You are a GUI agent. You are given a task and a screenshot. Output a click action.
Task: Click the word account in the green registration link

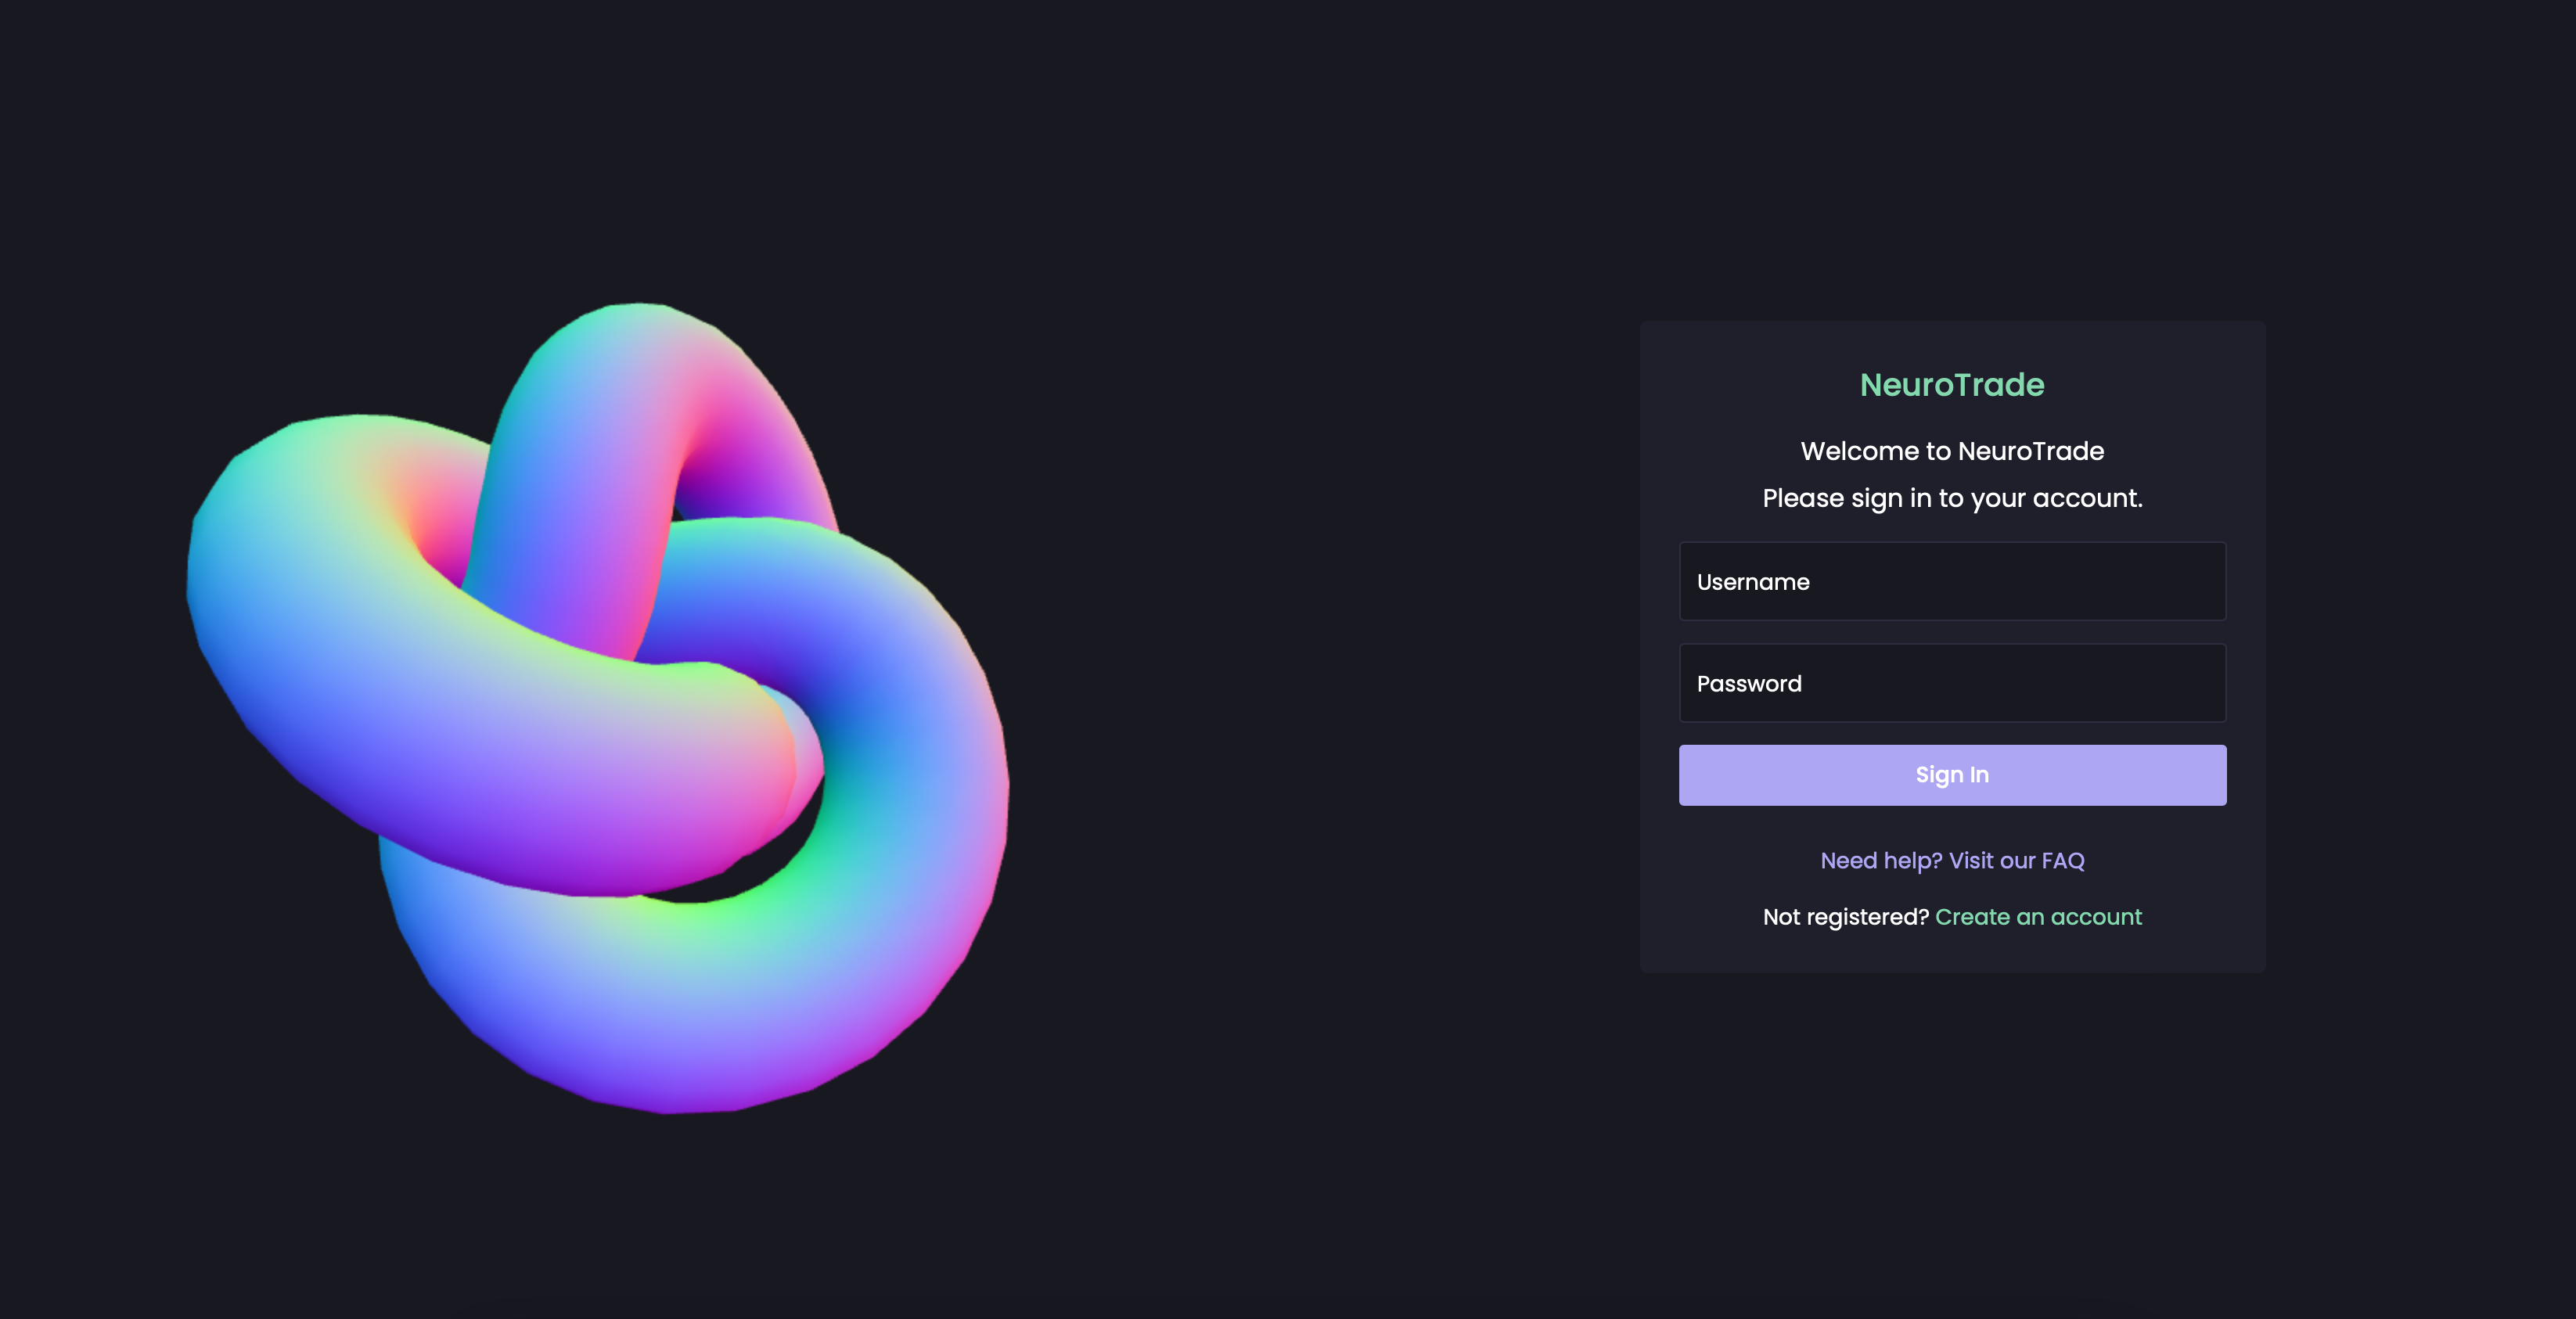click(2096, 917)
